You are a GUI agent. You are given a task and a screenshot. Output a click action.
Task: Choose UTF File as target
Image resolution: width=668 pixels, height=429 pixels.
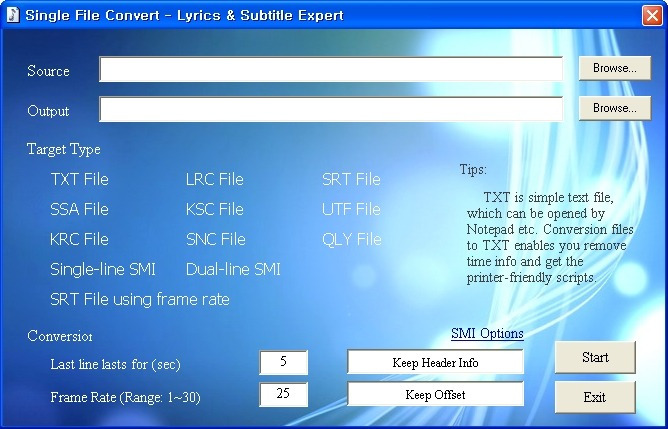351,209
